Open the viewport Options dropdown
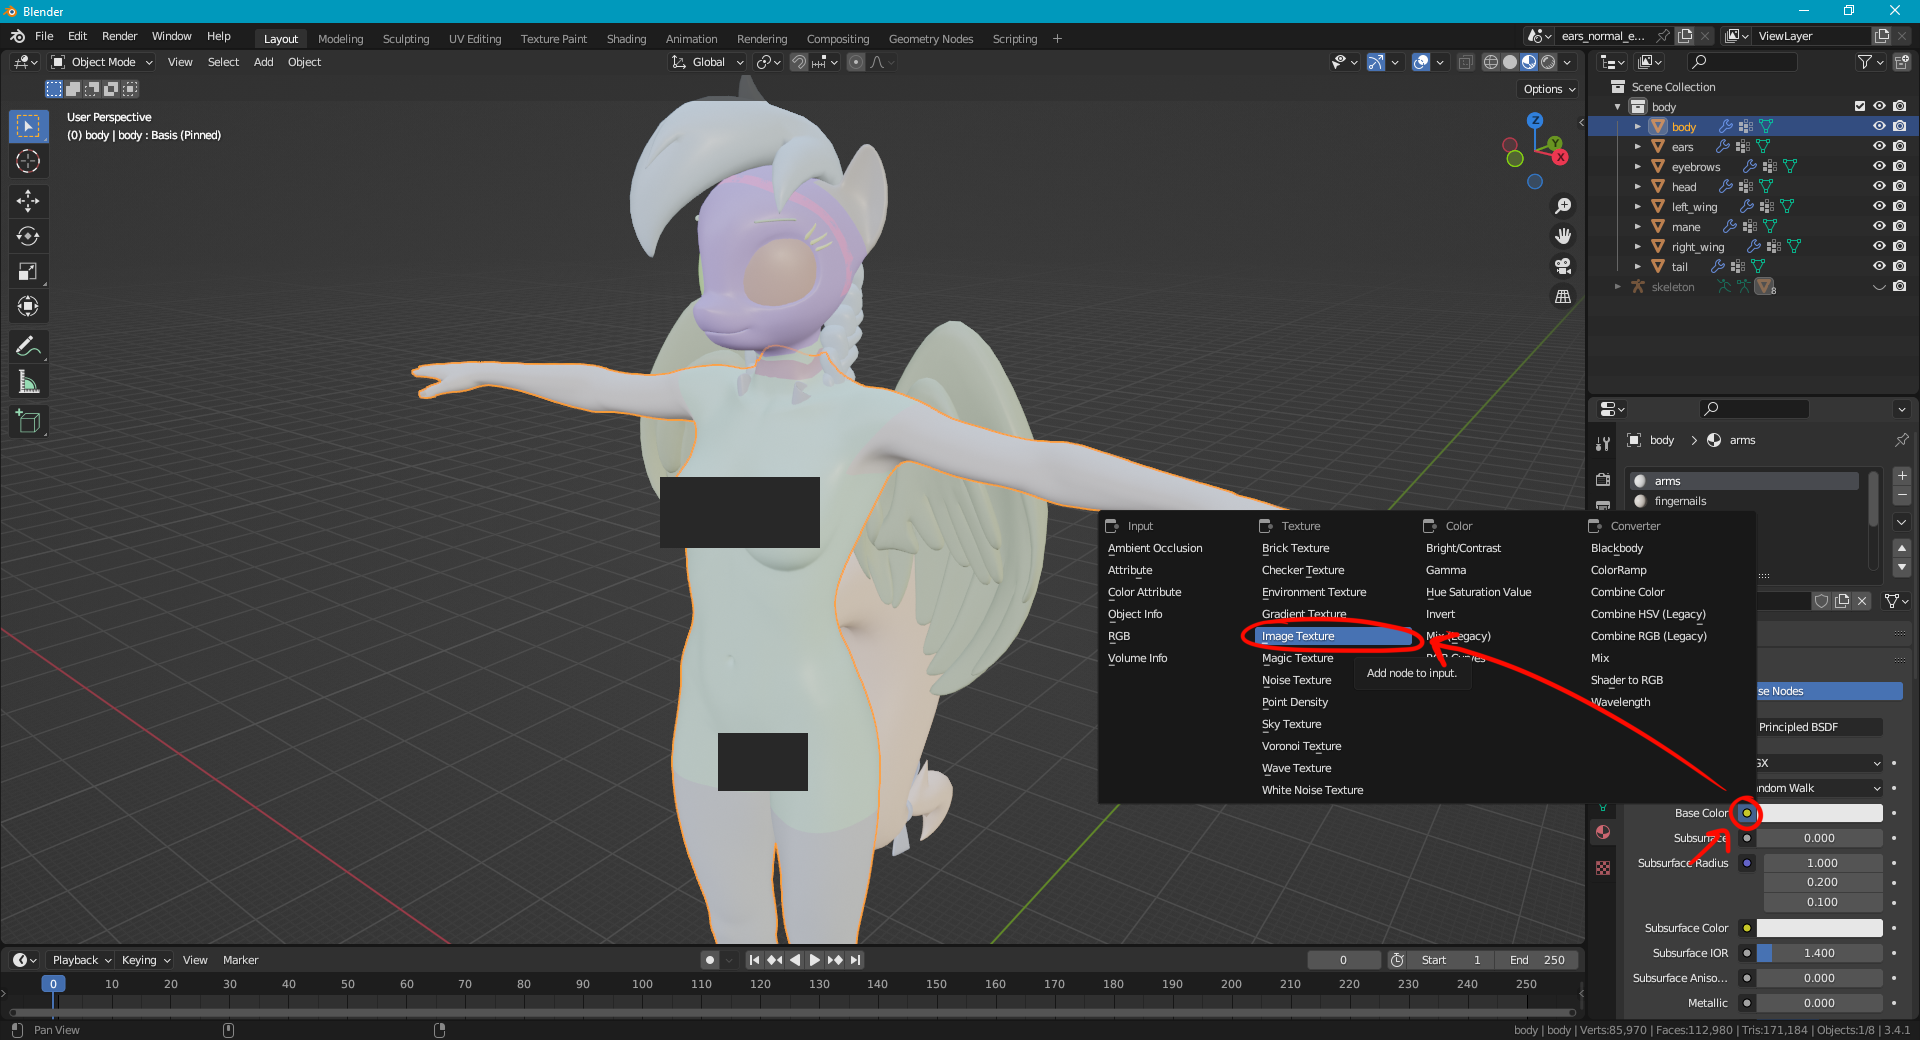Image resolution: width=1920 pixels, height=1040 pixels. click(1549, 89)
